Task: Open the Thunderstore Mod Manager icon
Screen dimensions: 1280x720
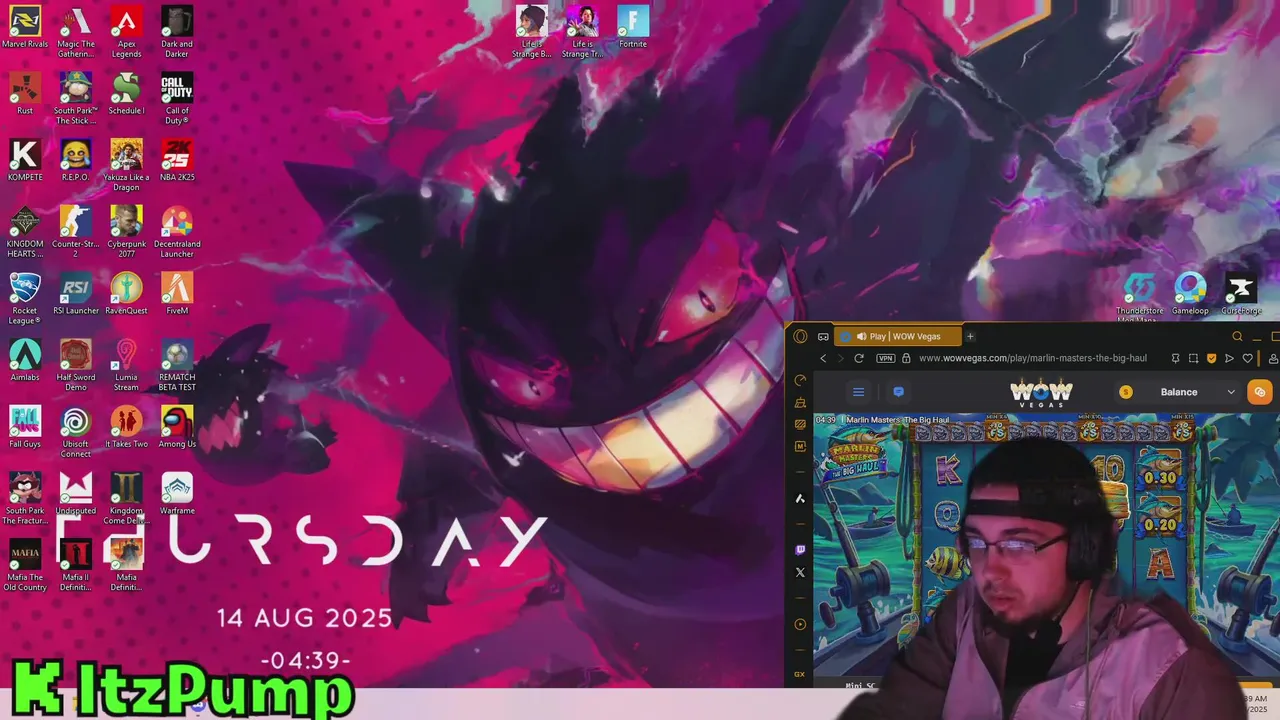Action: 1139,297
